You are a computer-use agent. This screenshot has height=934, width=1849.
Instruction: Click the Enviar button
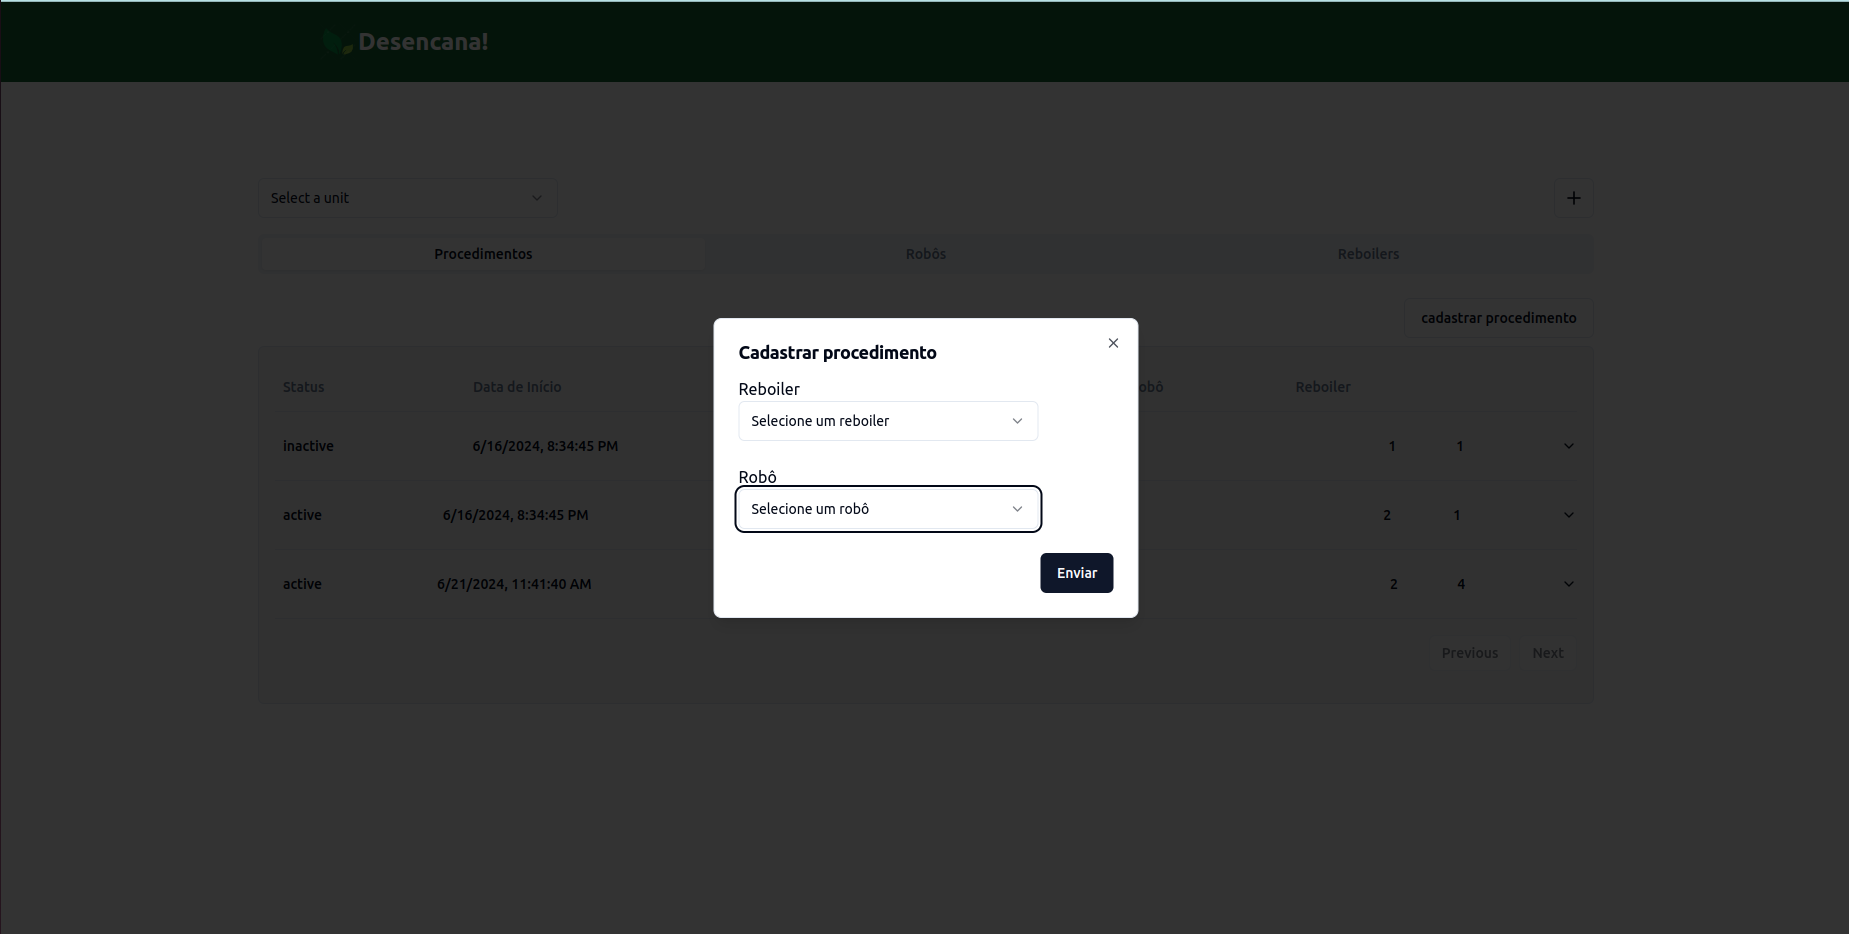(x=1076, y=573)
